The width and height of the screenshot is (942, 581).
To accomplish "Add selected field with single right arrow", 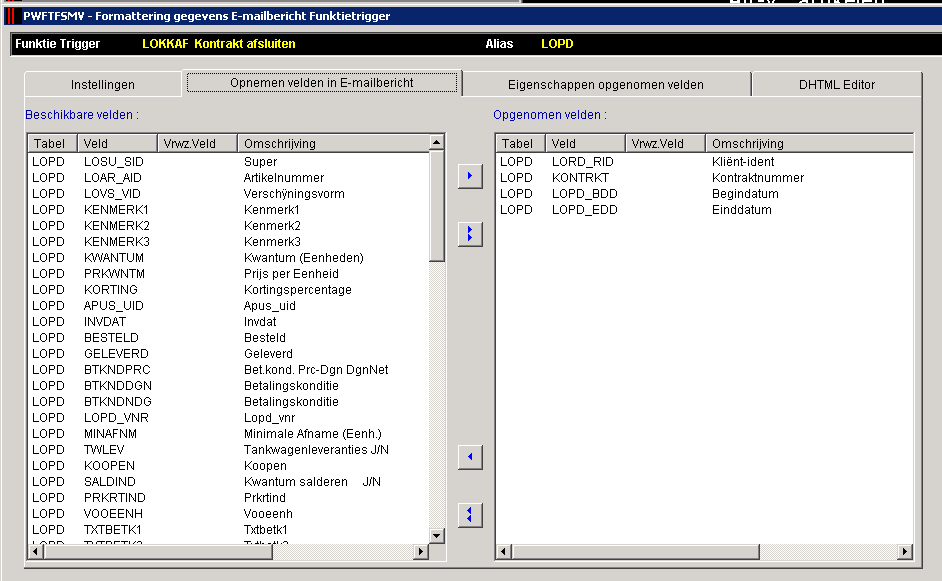I will click(x=470, y=176).
